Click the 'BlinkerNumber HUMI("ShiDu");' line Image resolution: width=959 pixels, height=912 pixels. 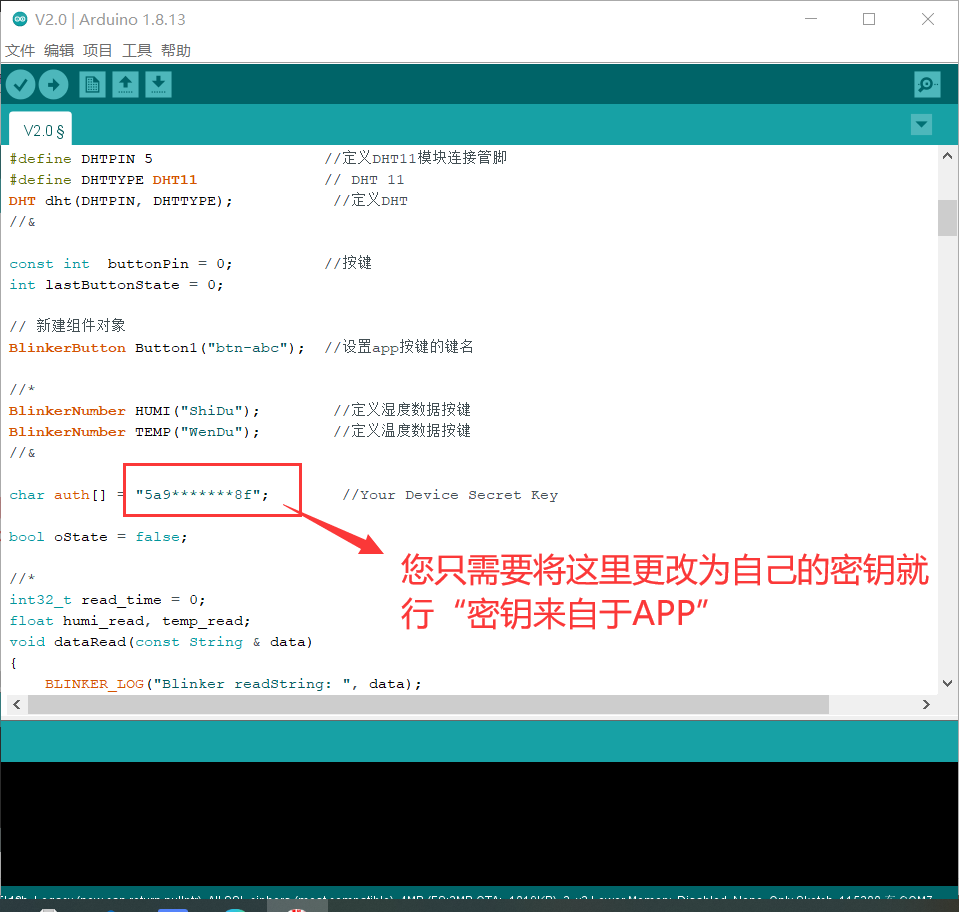pos(134,411)
